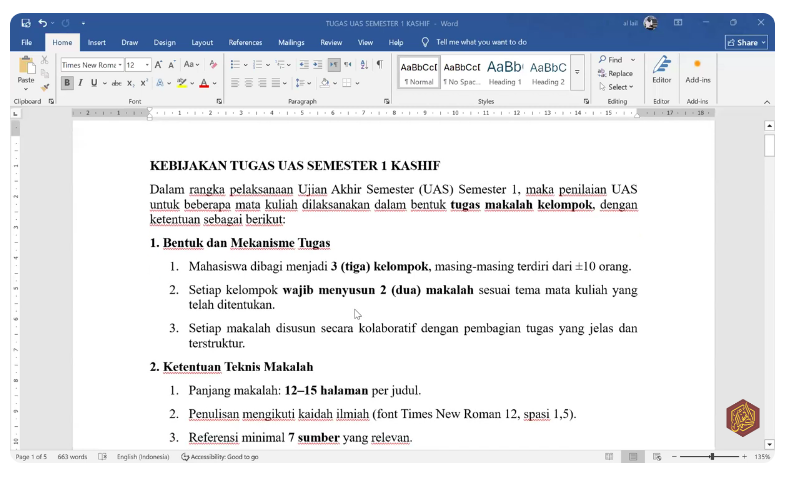Screen dimensions: 786x479
Task: Click the Clear All Formatting icon
Action: coord(212,64)
